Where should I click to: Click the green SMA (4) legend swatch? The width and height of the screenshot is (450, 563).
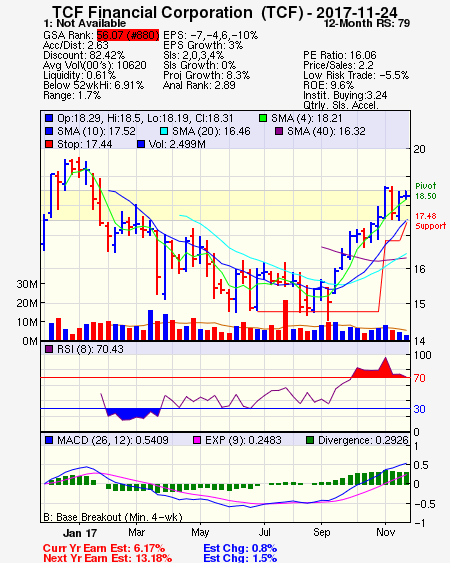click(x=263, y=118)
